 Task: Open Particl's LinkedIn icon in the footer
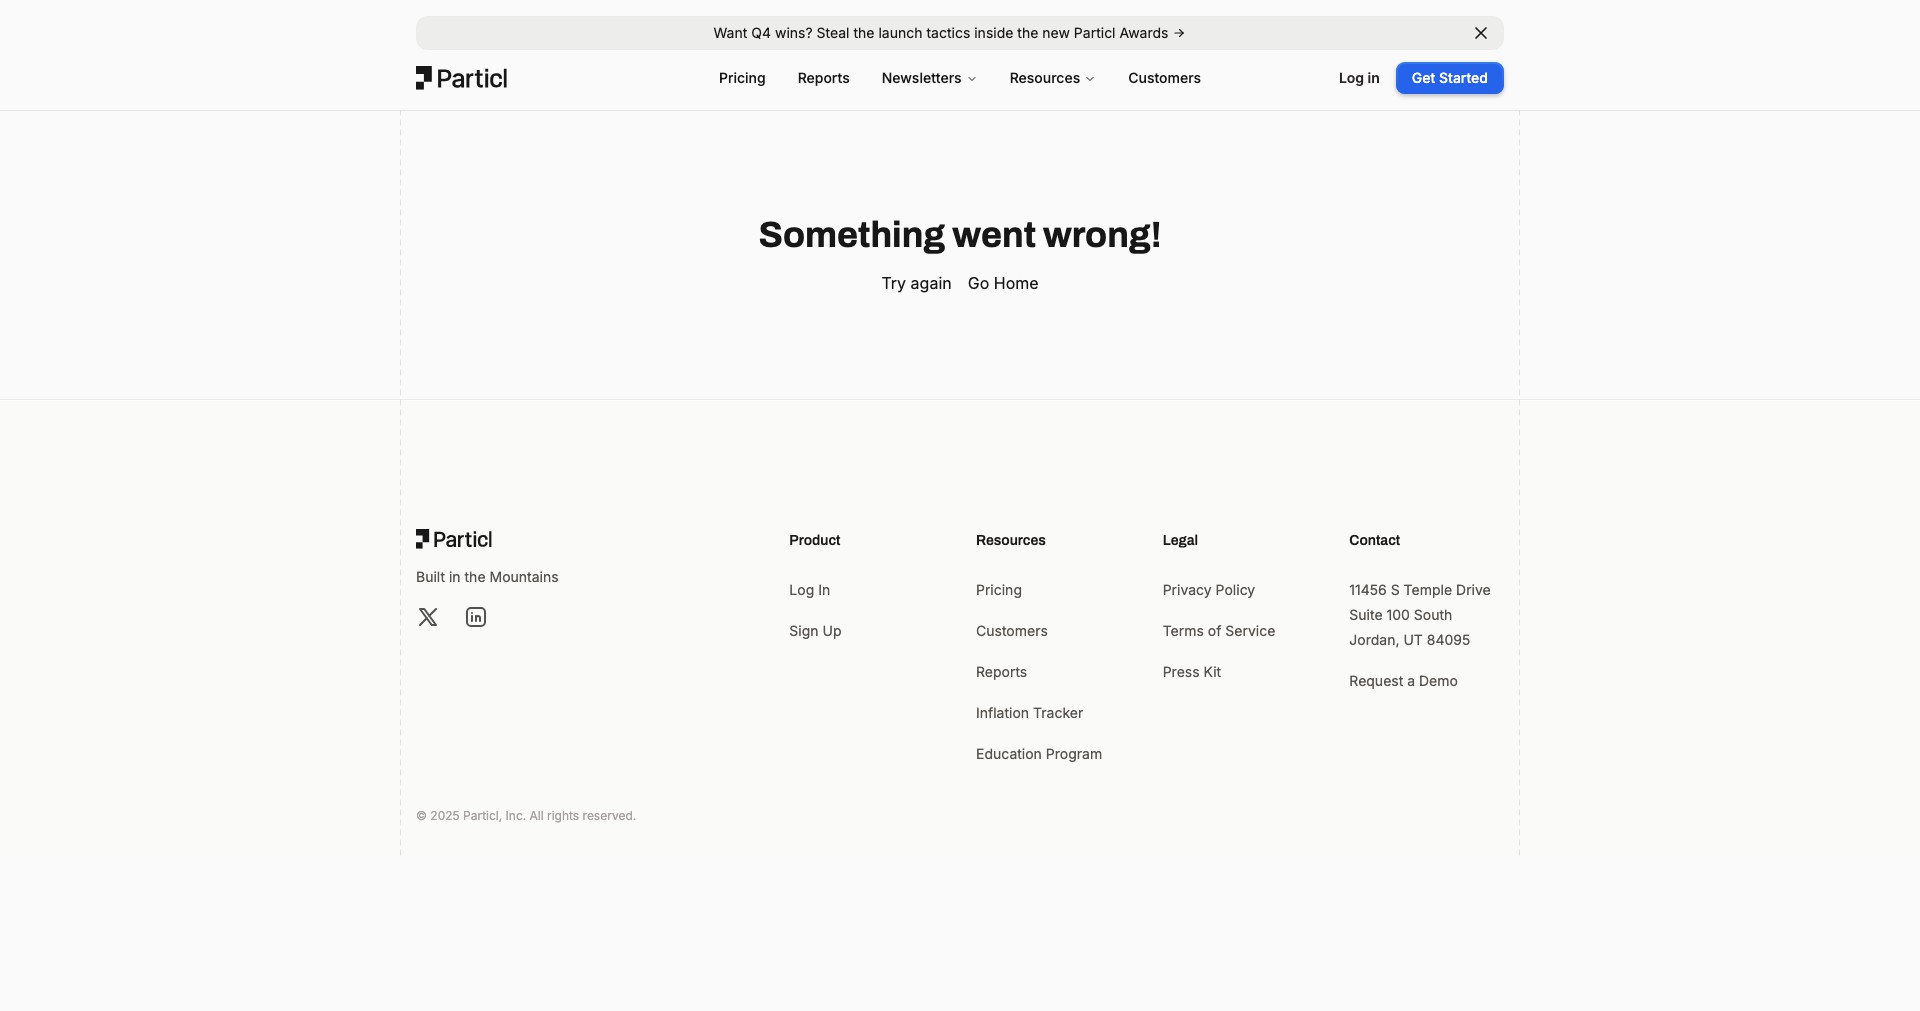tap(476, 617)
